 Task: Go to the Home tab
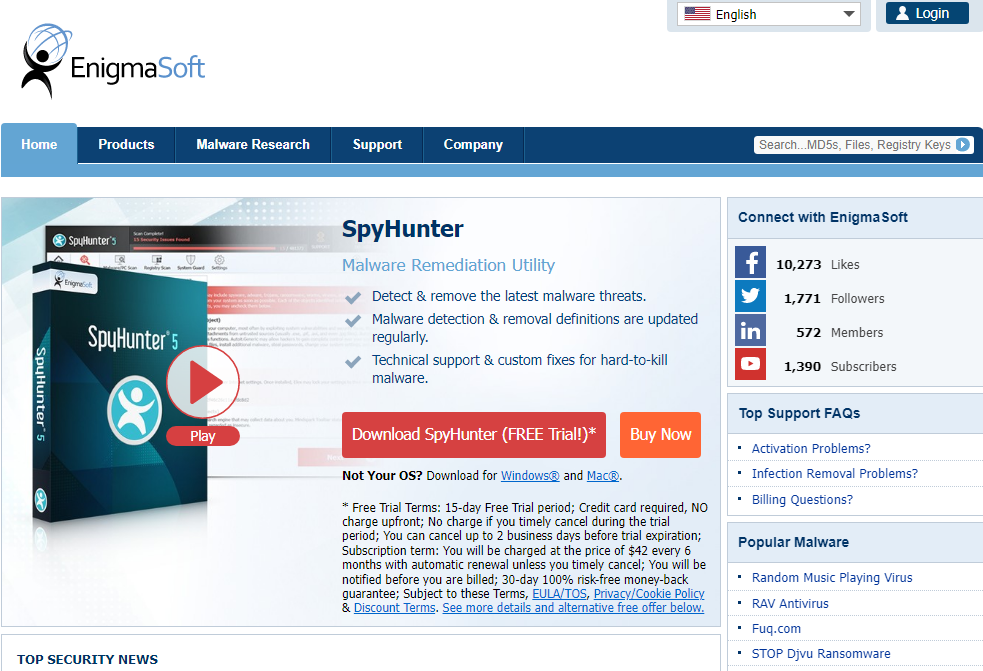coord(39,144)
